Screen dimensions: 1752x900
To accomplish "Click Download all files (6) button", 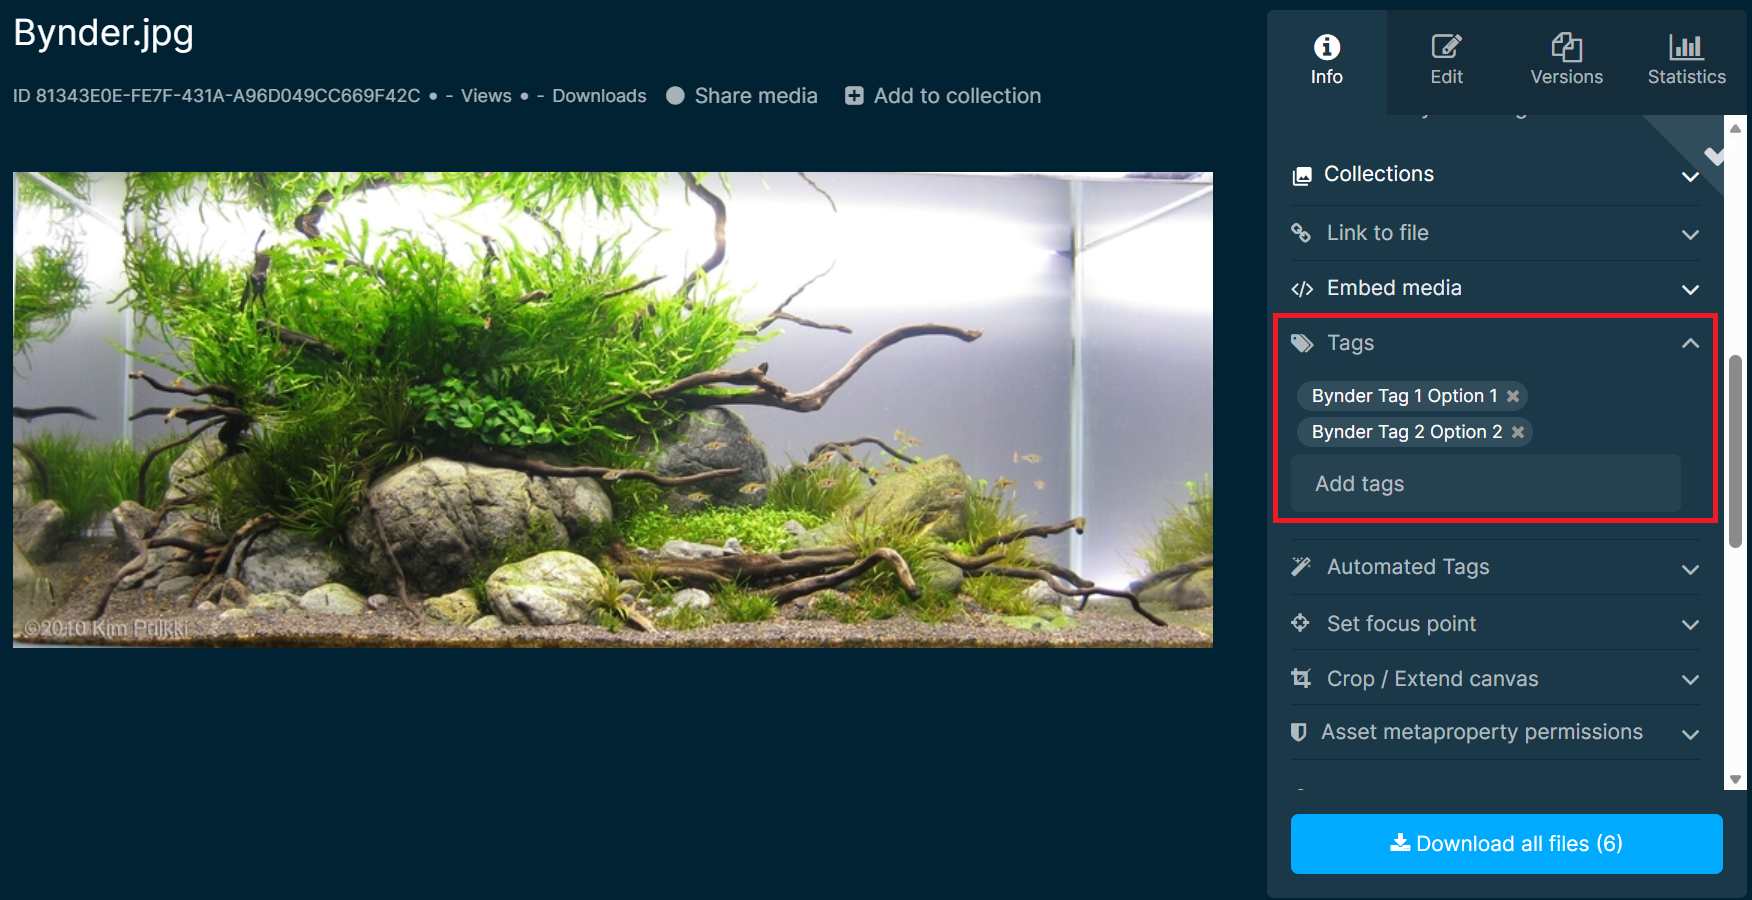I will point(1506,844).
